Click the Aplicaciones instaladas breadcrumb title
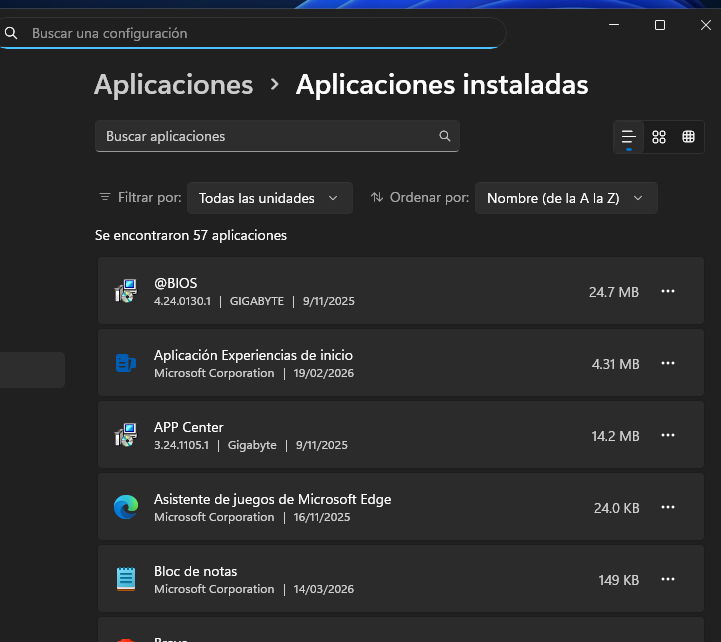 442,85
